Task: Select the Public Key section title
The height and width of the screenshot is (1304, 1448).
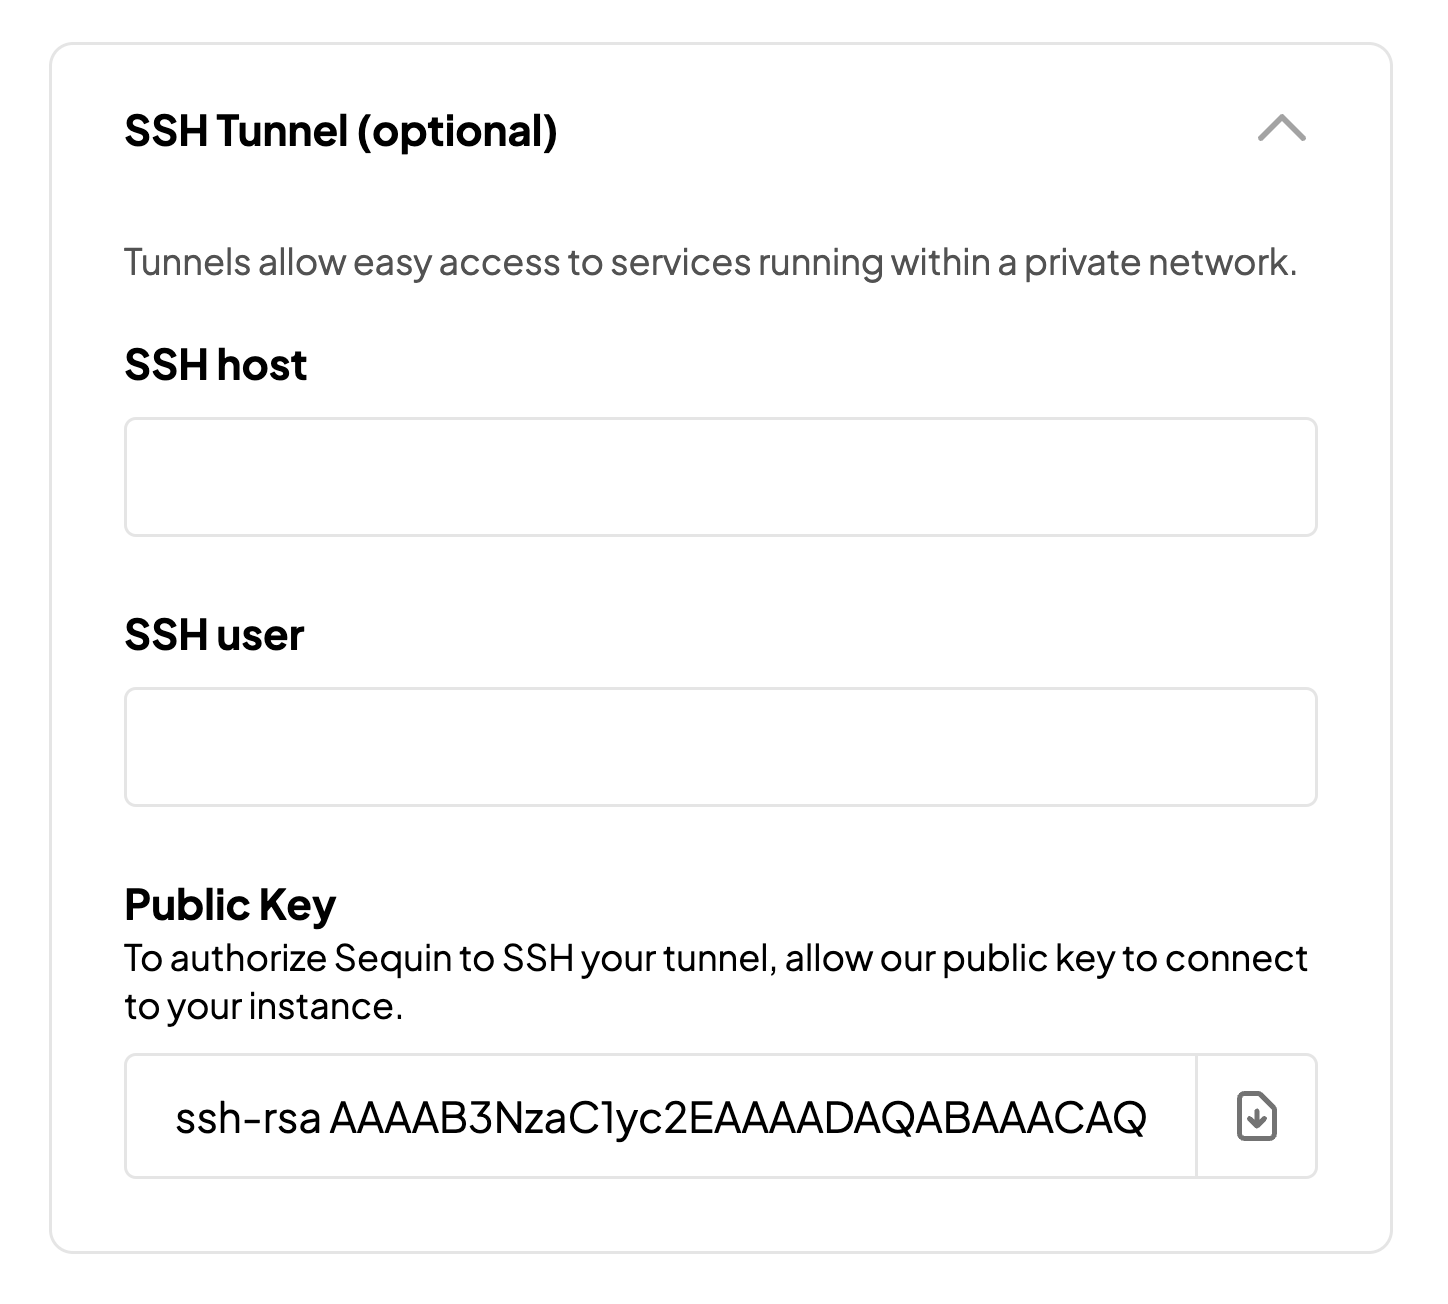Action: pos(230,903)
